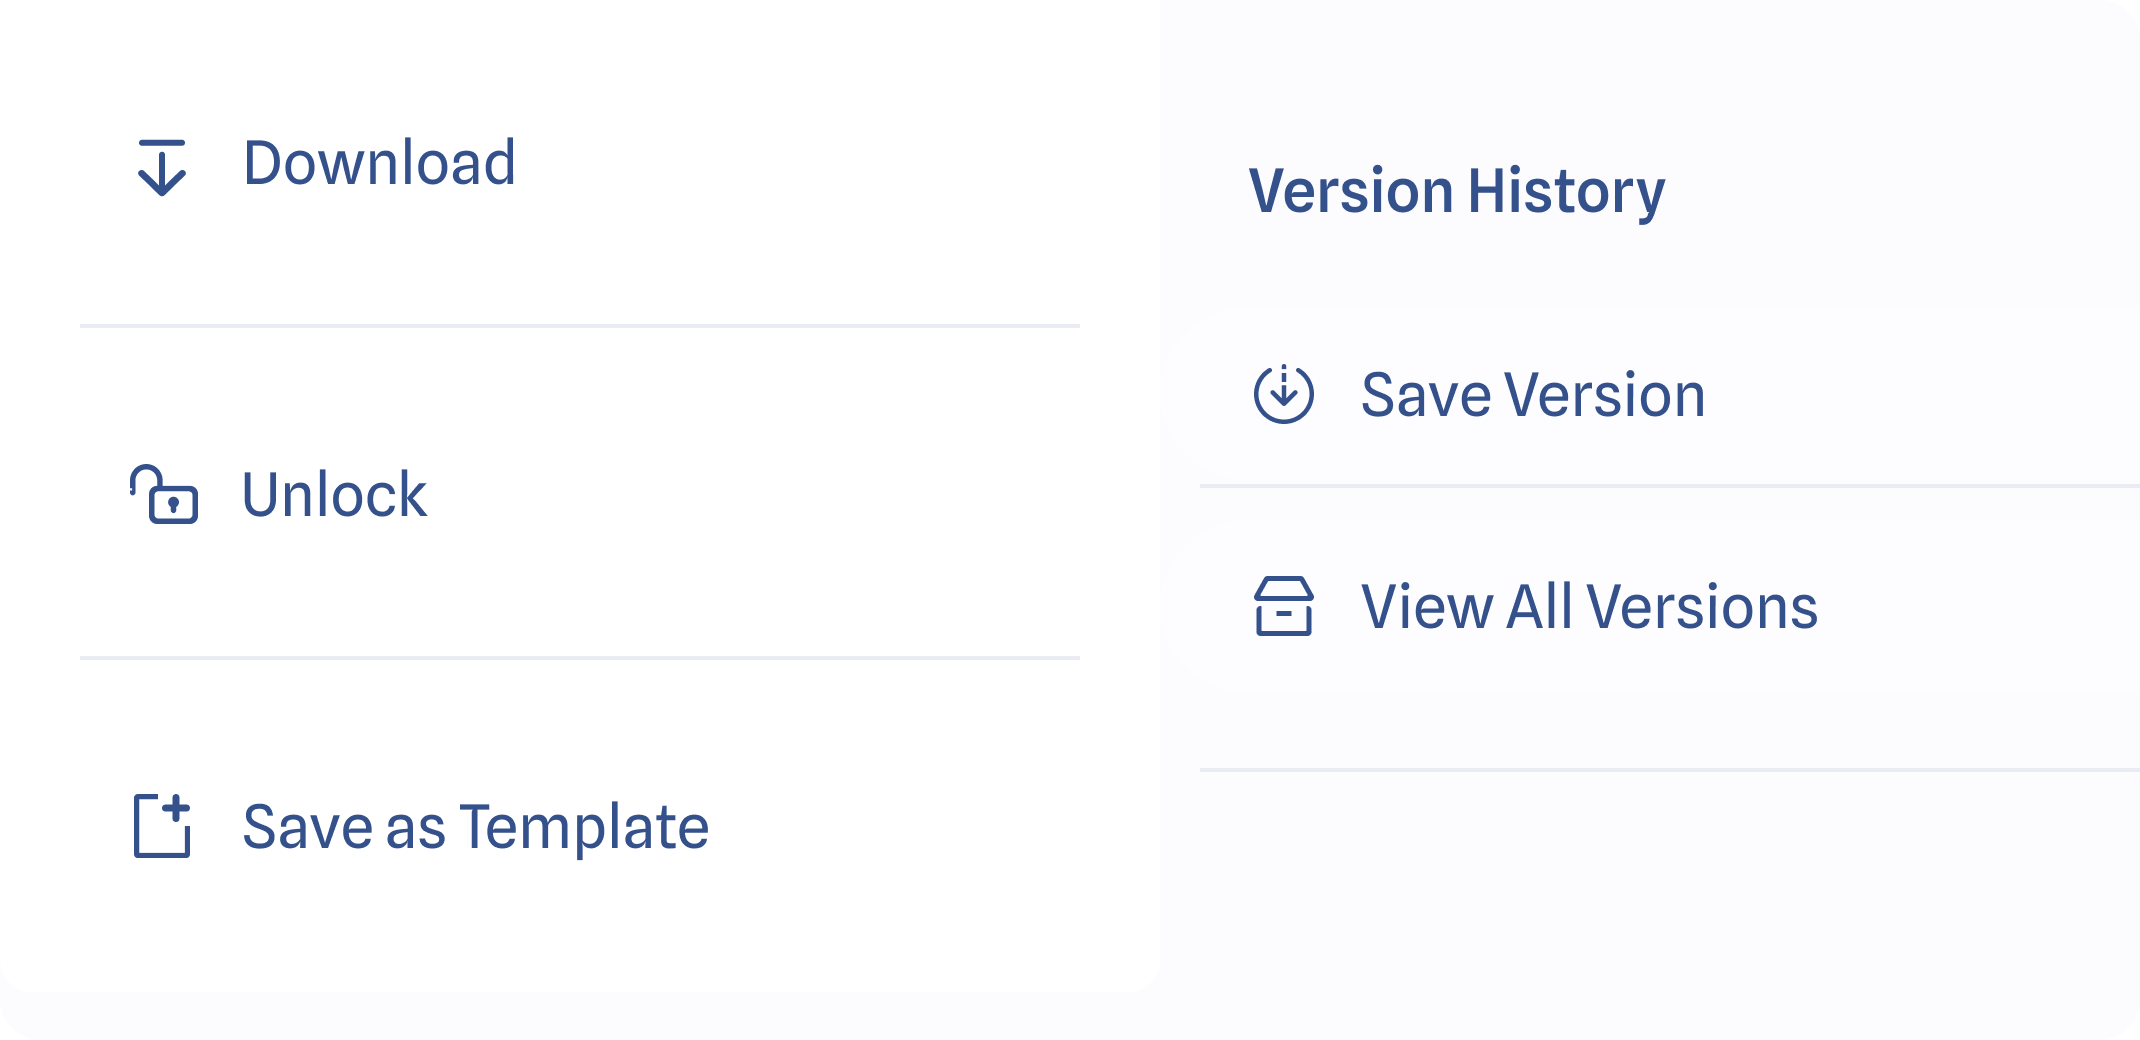Choose Unlock from the menu
2140x1040 pixels.
click(334, 494)
